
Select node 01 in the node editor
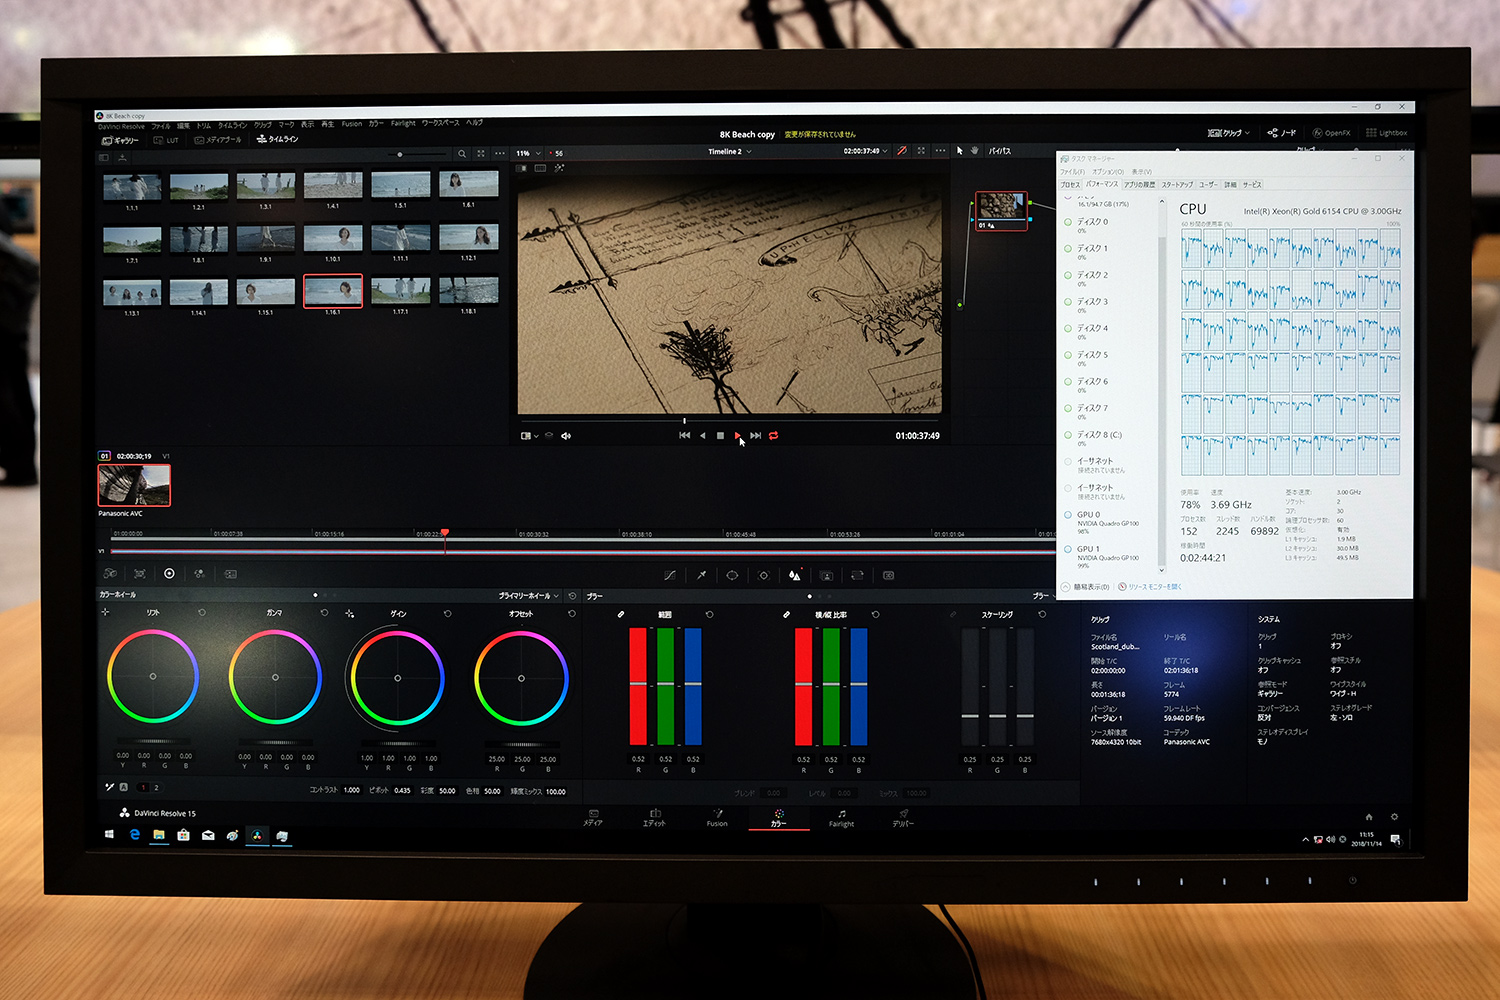click(x=1001, y=211)
